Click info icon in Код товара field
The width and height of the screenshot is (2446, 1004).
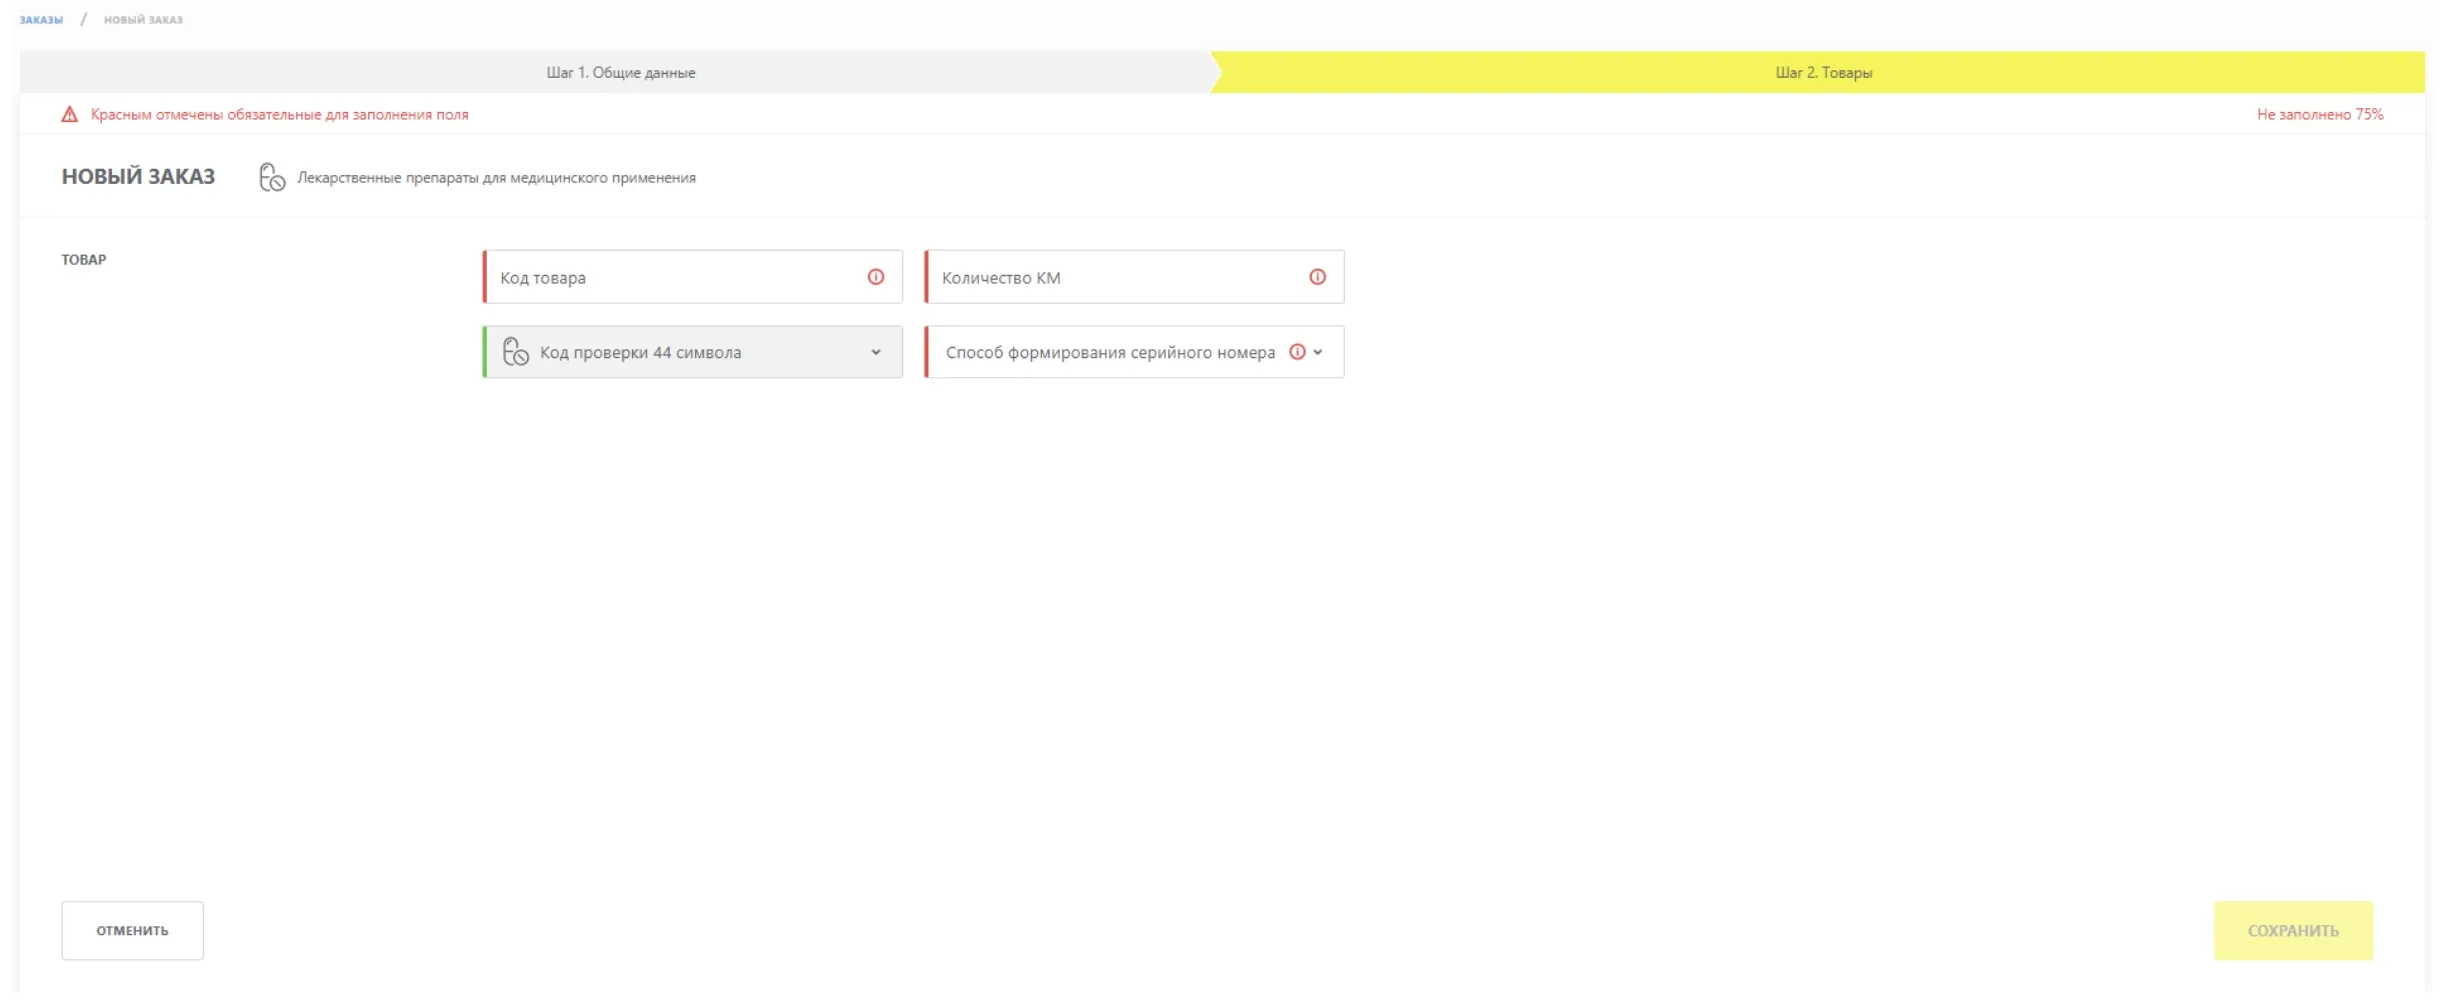pos(875,277)
